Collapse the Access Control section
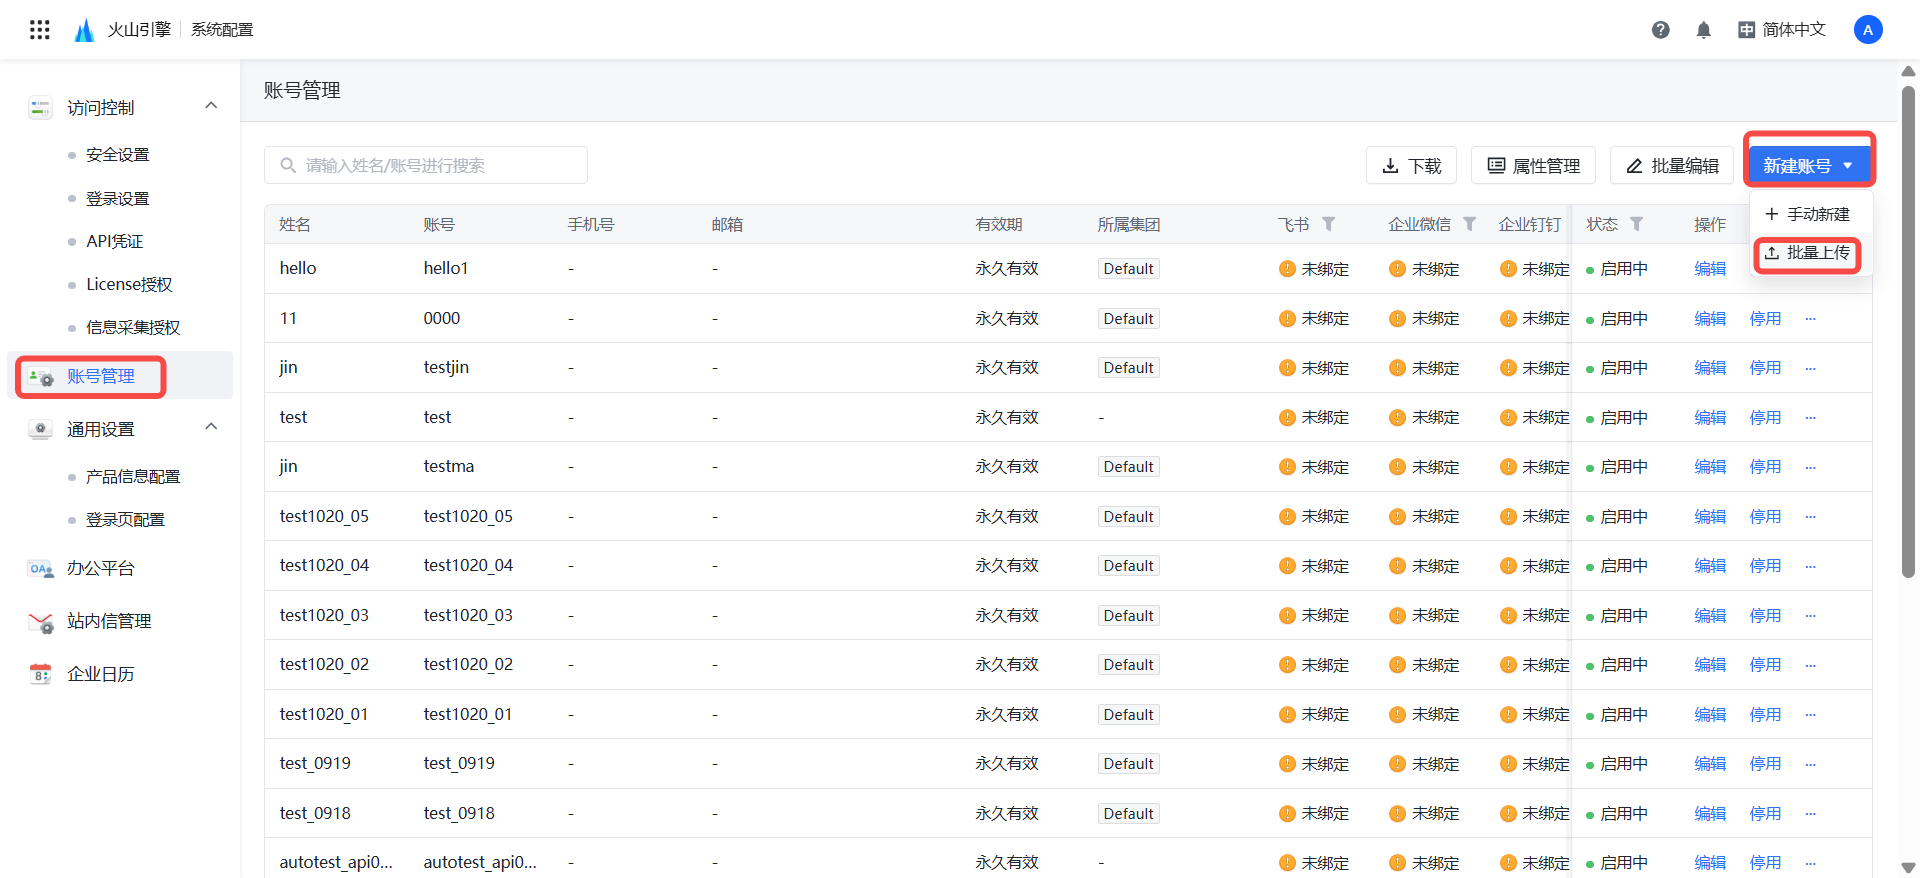1920x878 pixels. point(211,106)
